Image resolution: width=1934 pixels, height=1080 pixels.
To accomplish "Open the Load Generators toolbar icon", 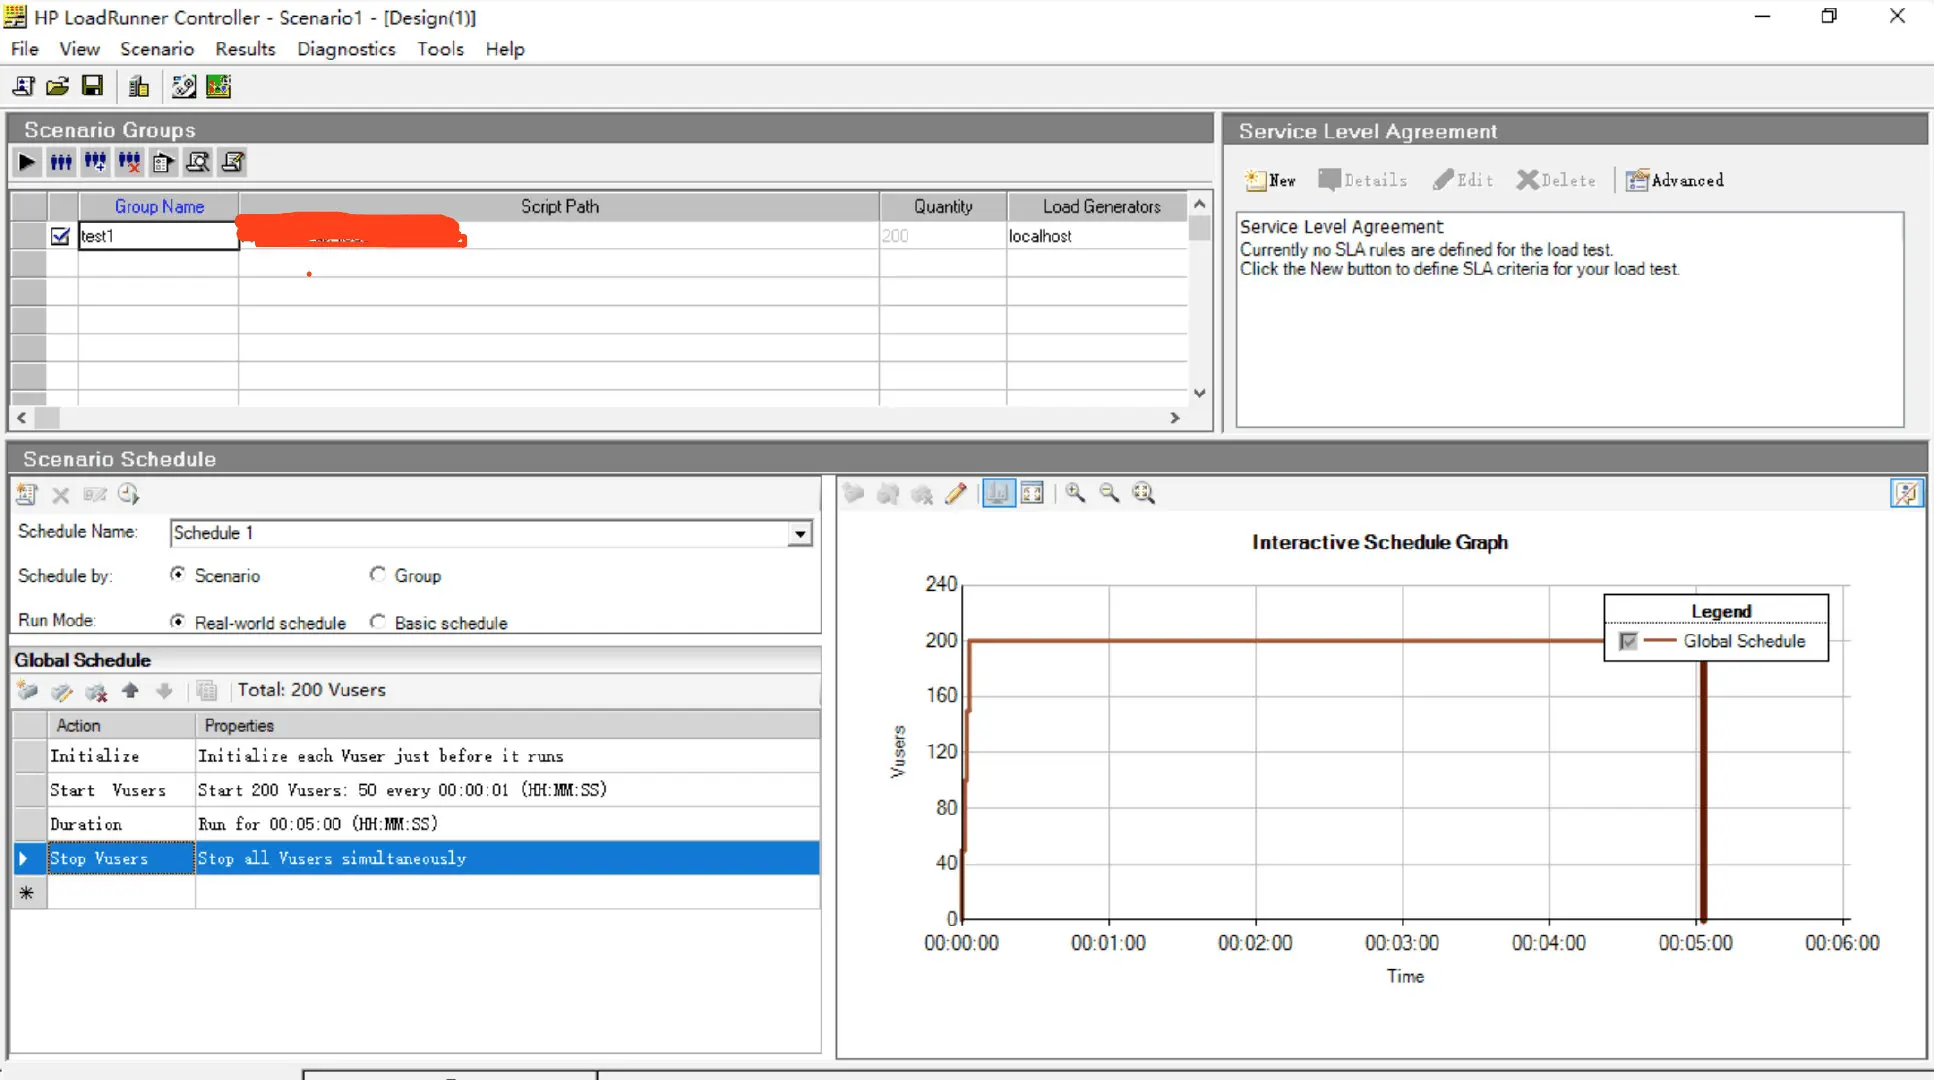I will point(139,87).
